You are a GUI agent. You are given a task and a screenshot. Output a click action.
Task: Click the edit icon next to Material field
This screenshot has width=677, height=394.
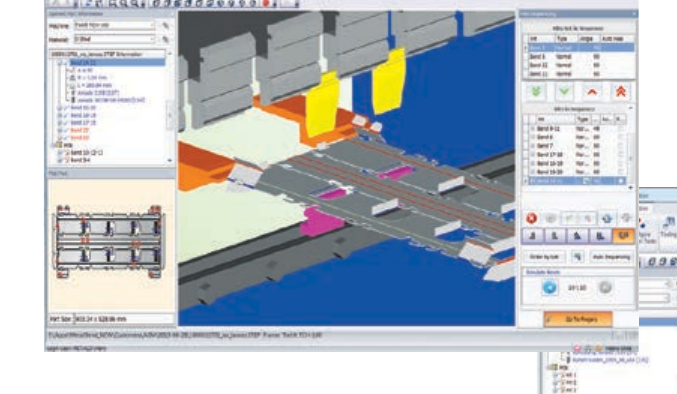pos(165,39)
